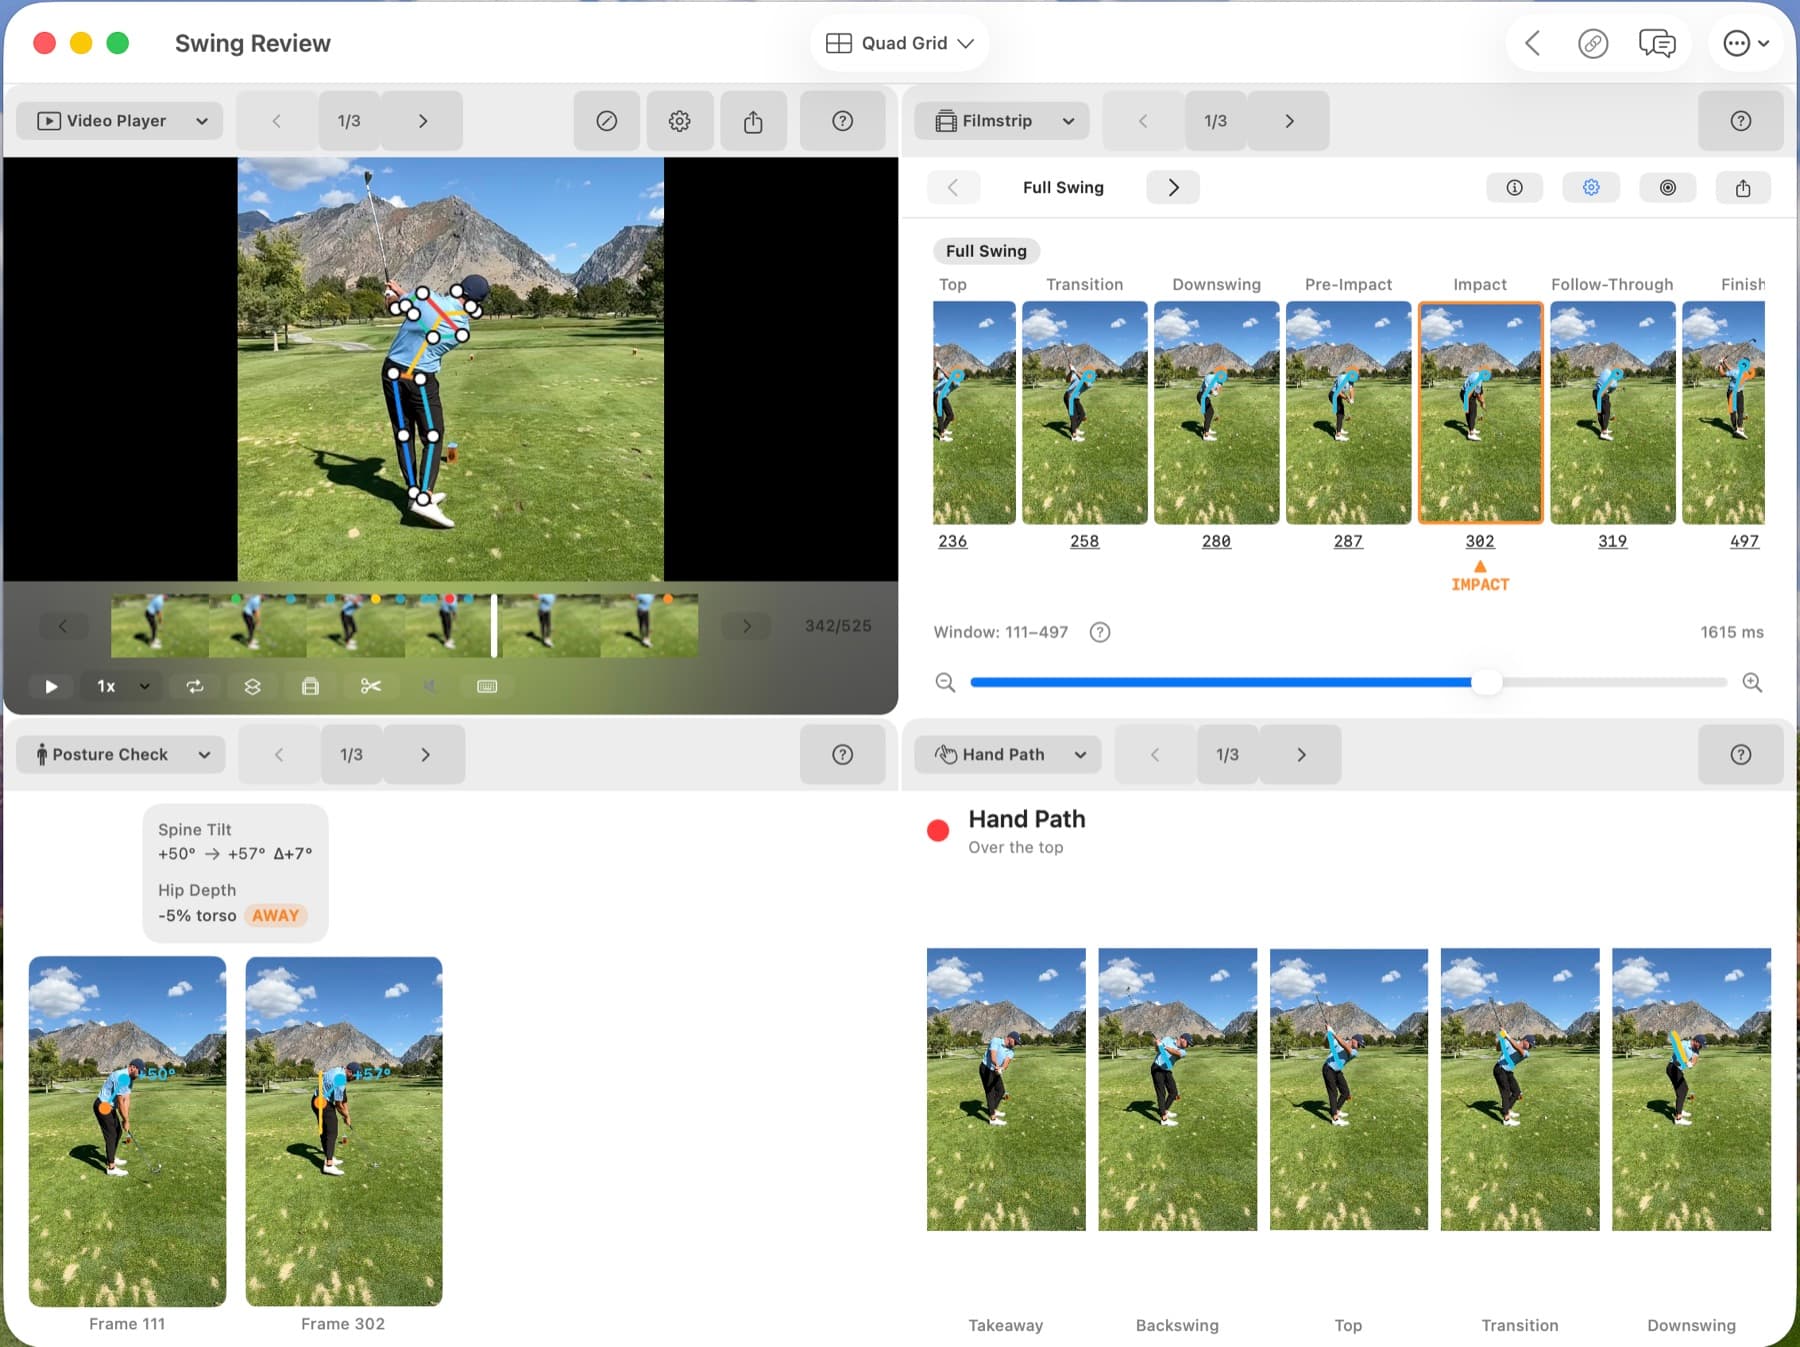Go to next item in Hand Path
The width and height of the screenshot is (1800, 1347).
1301,754
